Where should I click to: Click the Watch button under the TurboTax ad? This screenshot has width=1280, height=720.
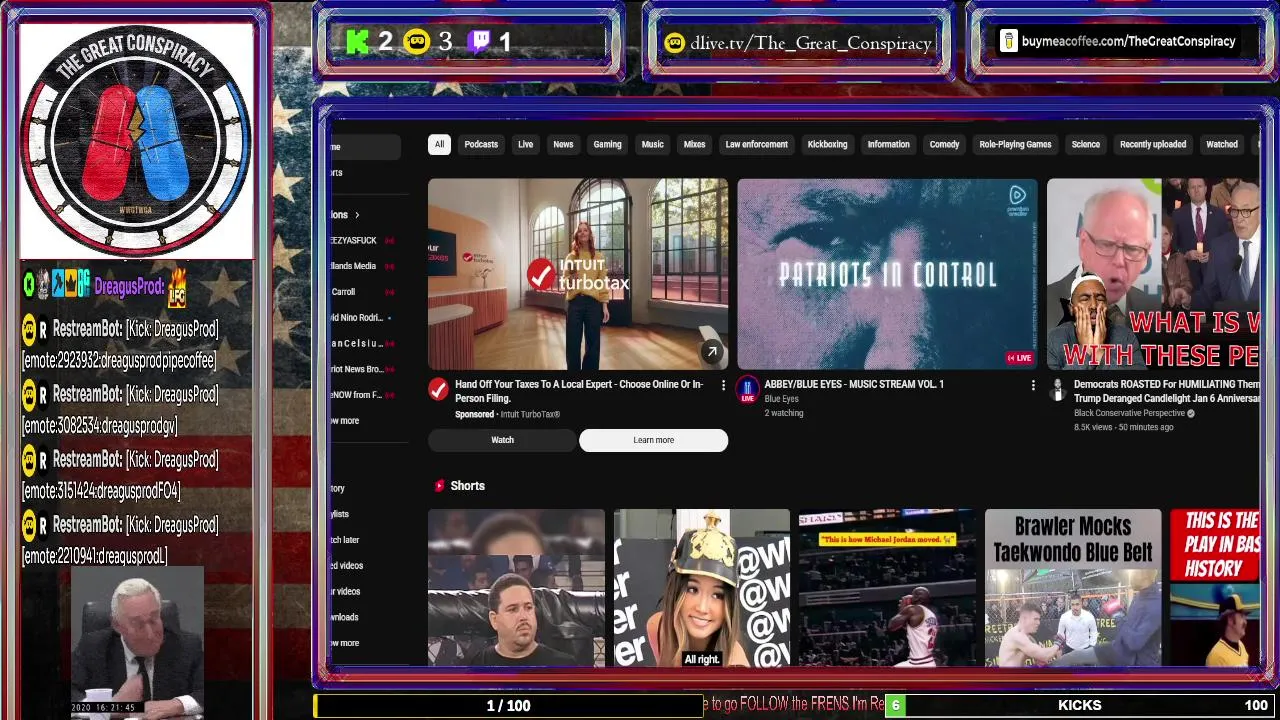tap(502, 440)
